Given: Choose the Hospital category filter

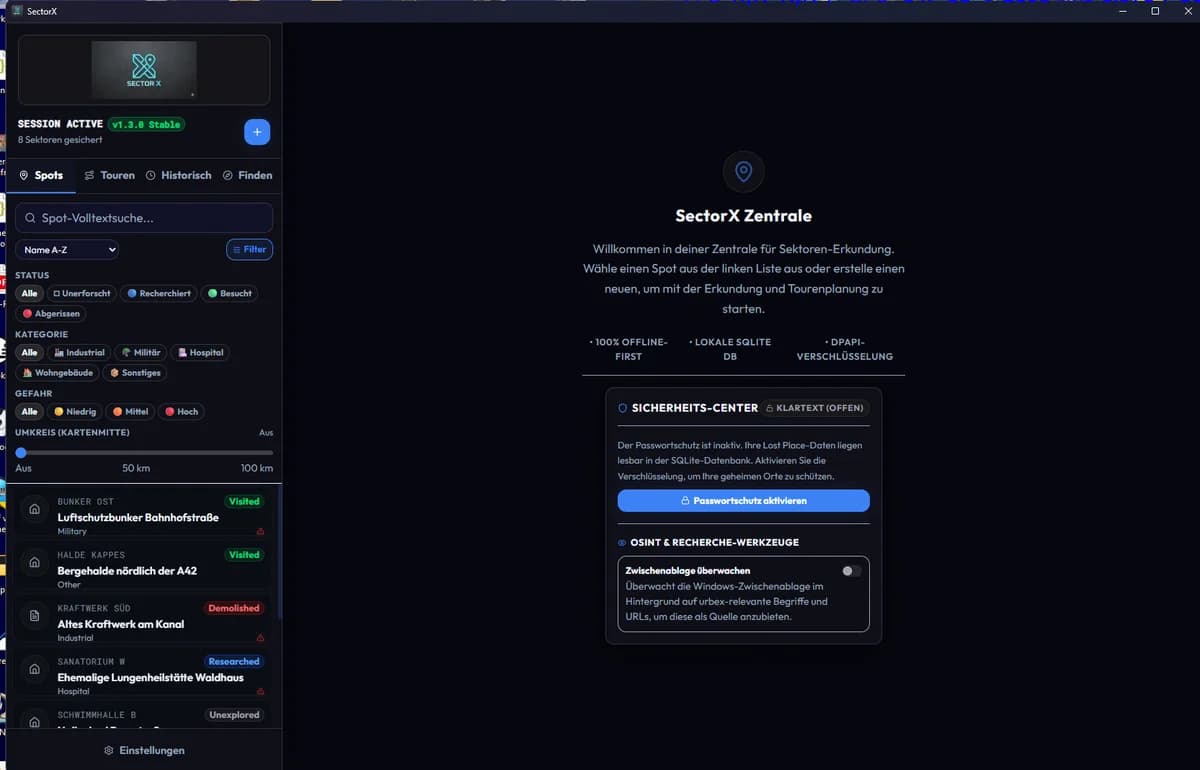Looking at the screenshot, I should point(200,353).
